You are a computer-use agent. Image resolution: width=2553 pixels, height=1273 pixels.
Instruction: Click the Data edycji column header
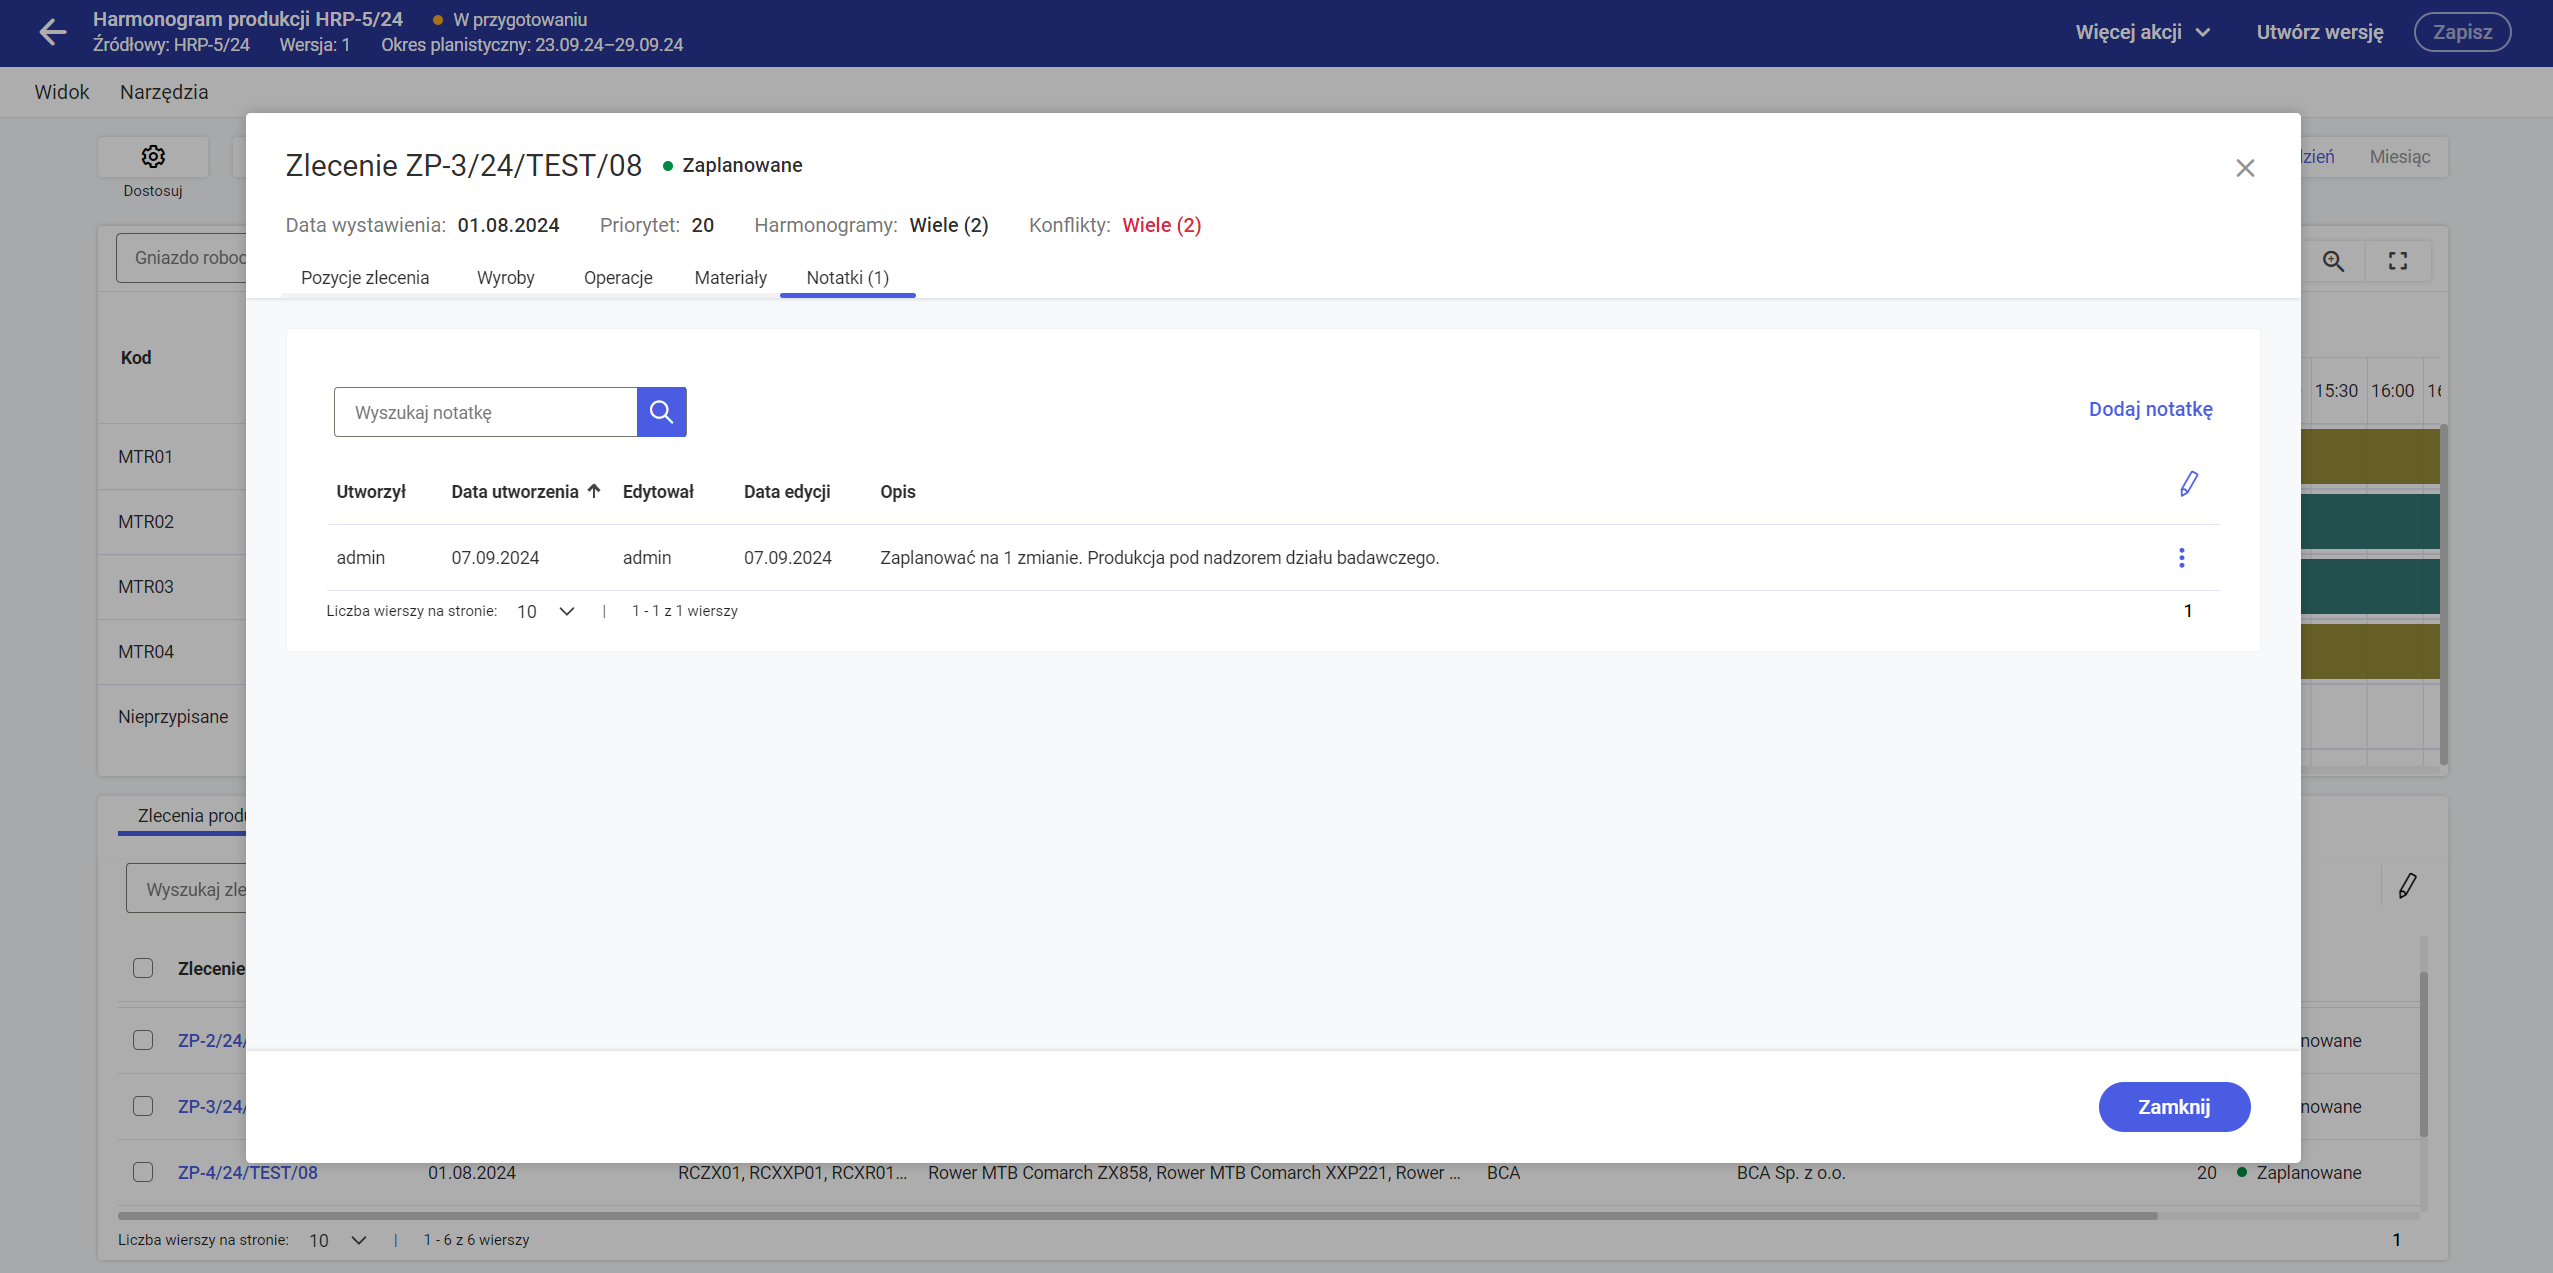tap(787, 491)
